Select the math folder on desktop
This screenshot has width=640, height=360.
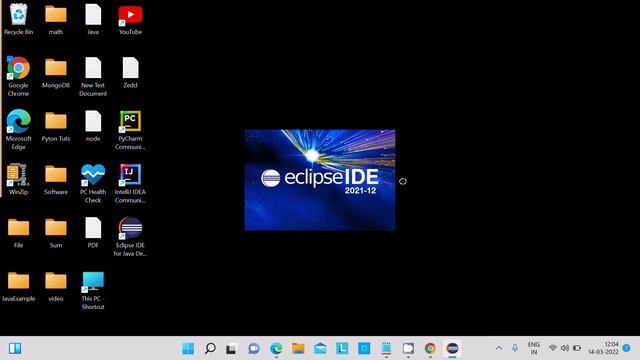point(56,19)
